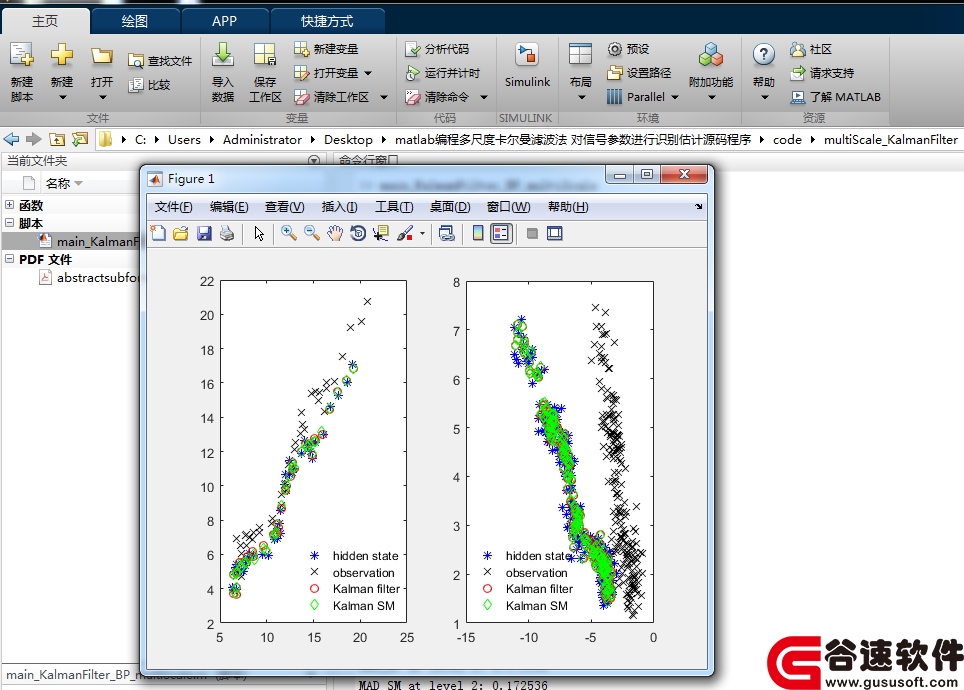964x690 pixels.
Task: Open 预设 preferences
Action: point(628,49)
